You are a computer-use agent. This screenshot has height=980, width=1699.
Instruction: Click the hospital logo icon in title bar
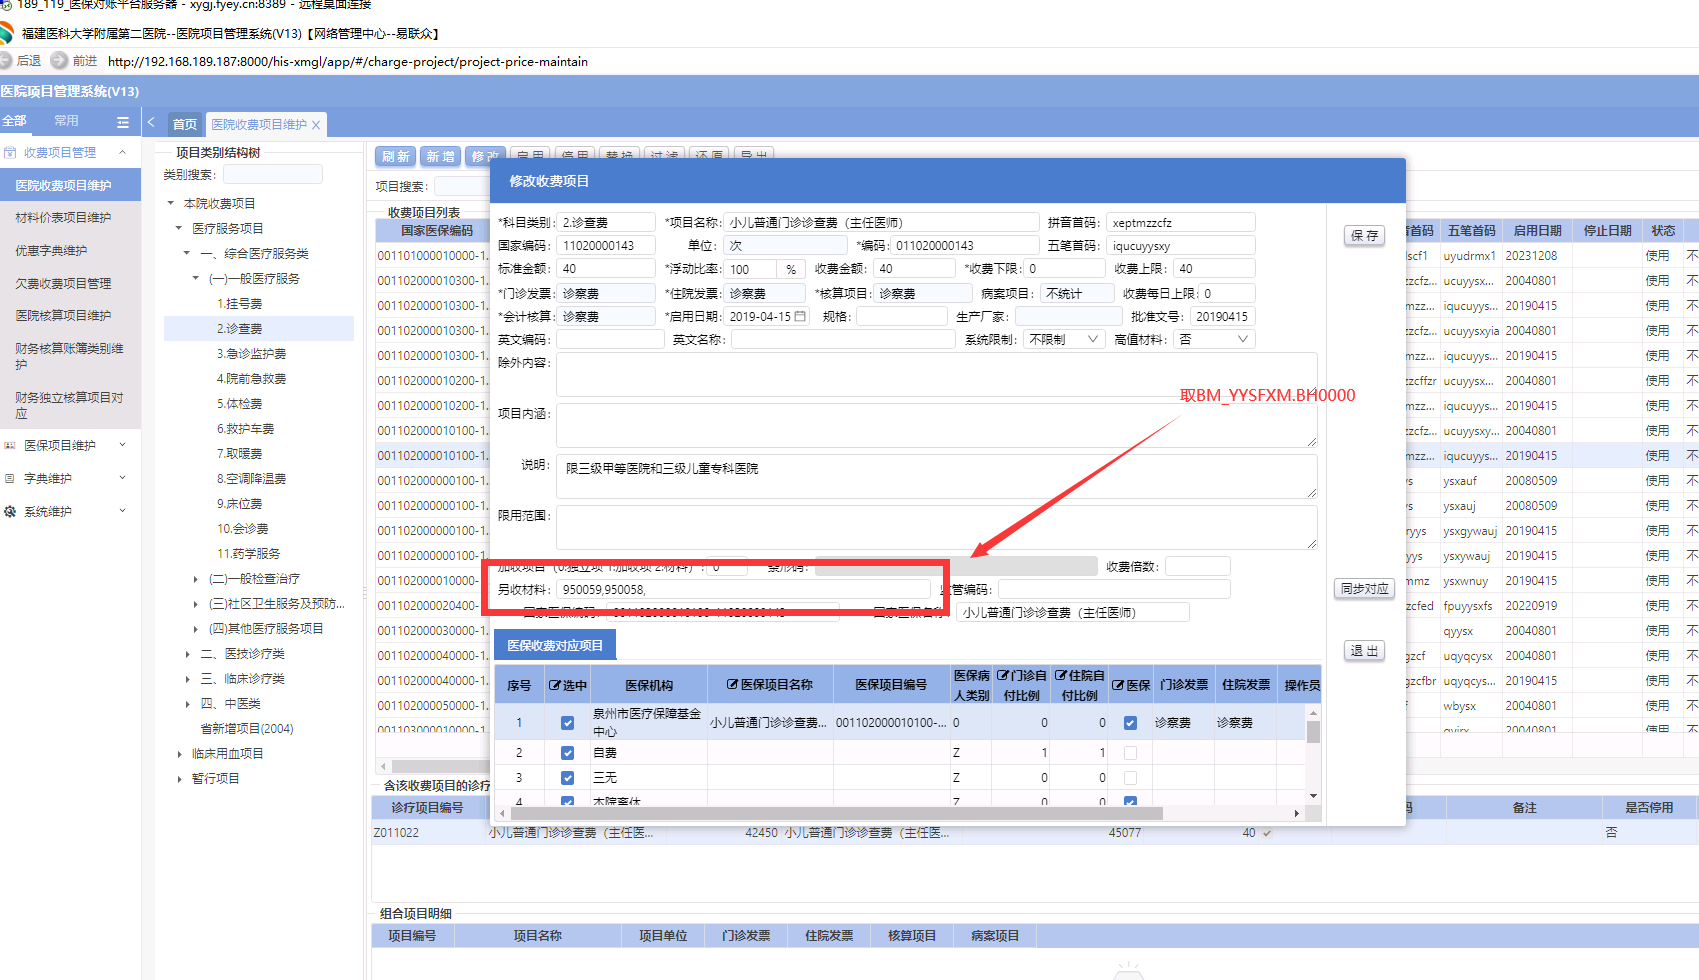[6, 33]
